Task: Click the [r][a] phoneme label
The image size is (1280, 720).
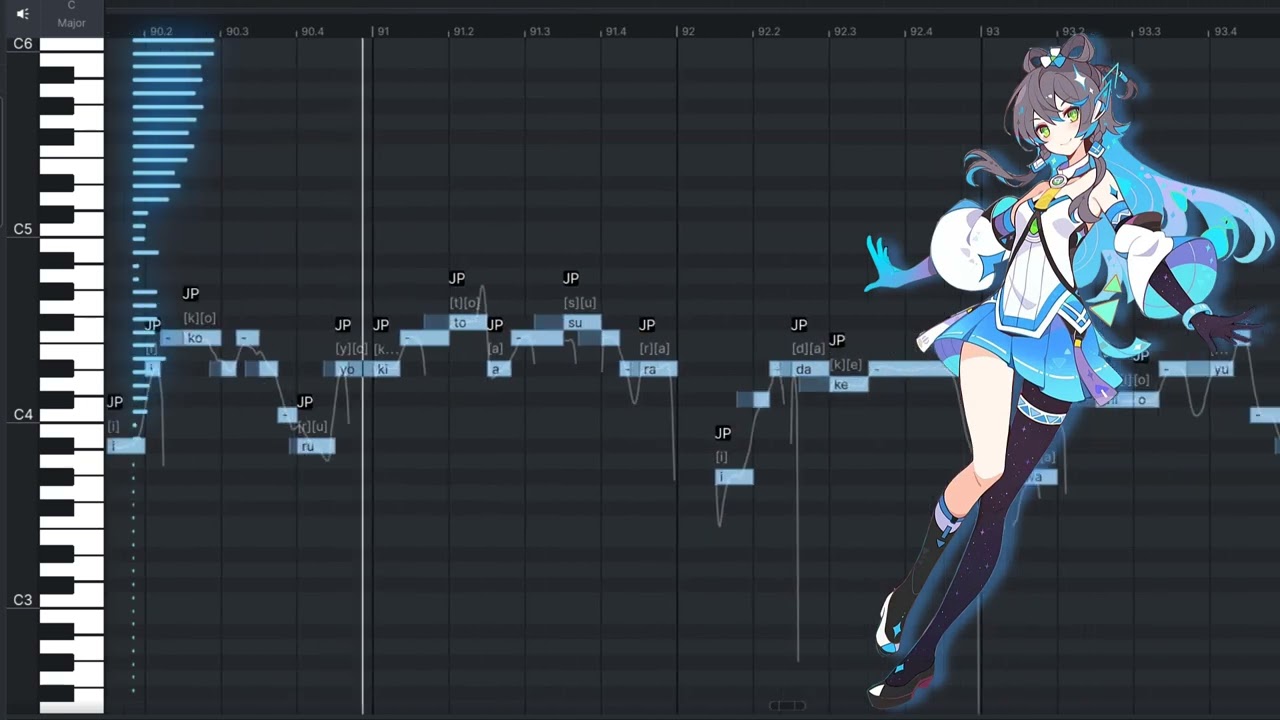Action: pos(655,349)
